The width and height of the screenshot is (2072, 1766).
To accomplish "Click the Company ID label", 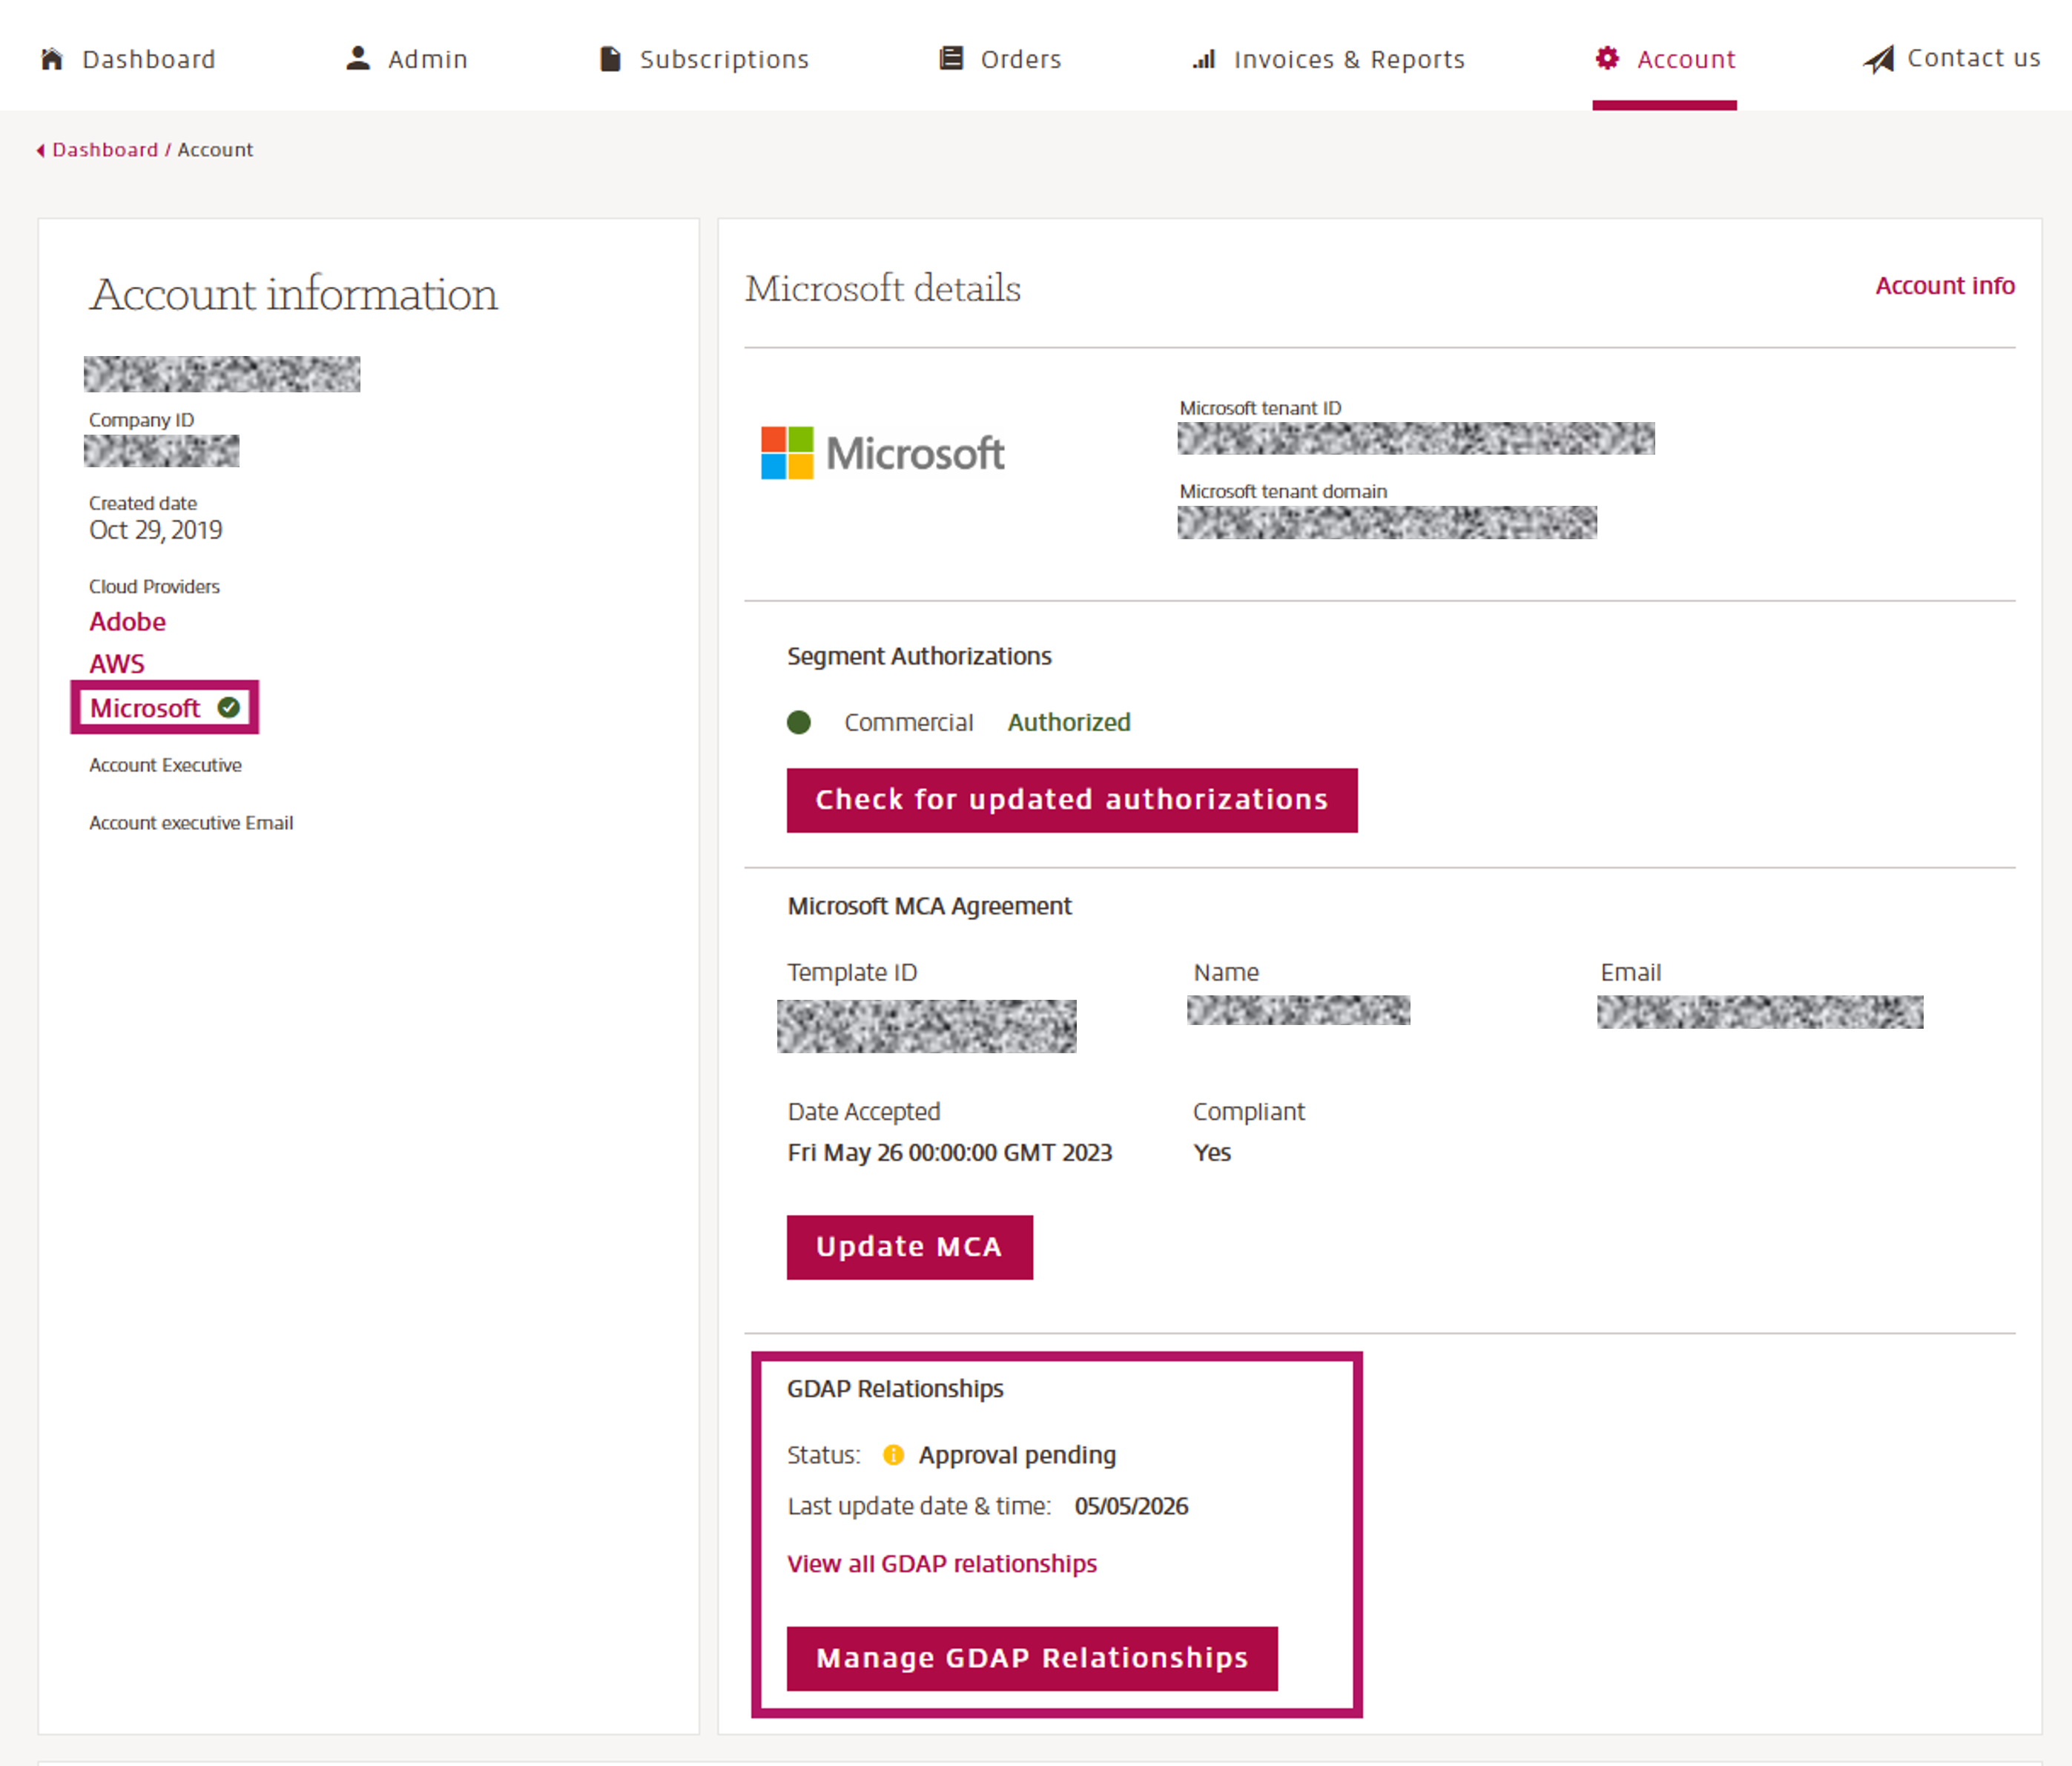I will [141, 420].
